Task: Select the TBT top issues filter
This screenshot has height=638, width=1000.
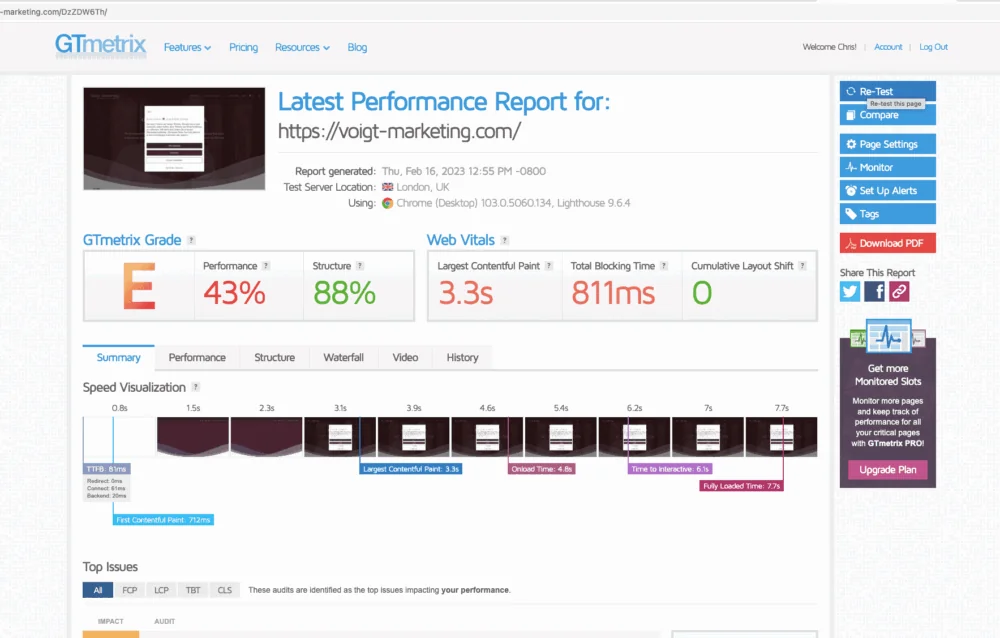Action: click(x=193, y=590)
